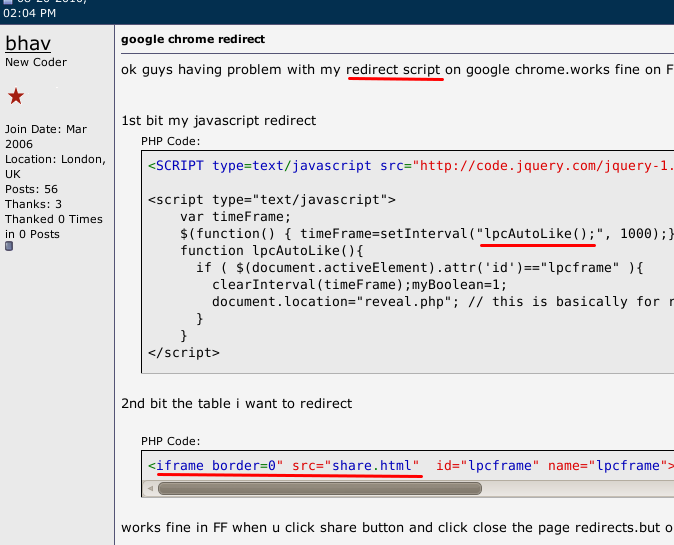Click the line '1st bit my javascript redirect'
The image size is (674, 545).
218,121
